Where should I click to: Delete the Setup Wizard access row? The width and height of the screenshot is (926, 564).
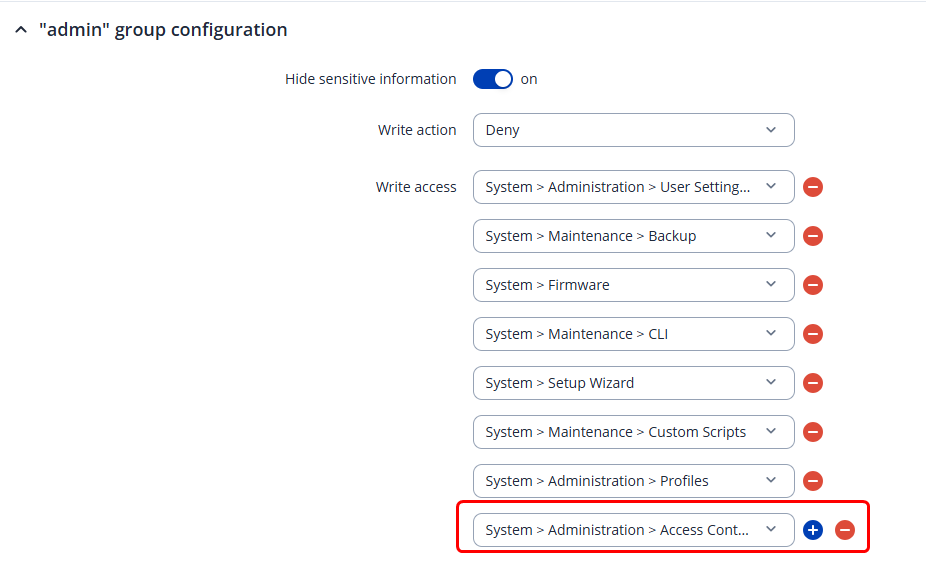pos(813,383)
